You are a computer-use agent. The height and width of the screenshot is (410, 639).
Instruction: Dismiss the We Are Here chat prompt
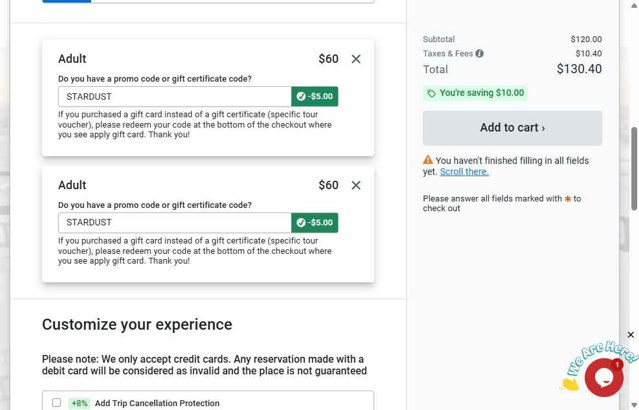pos(630,335)
